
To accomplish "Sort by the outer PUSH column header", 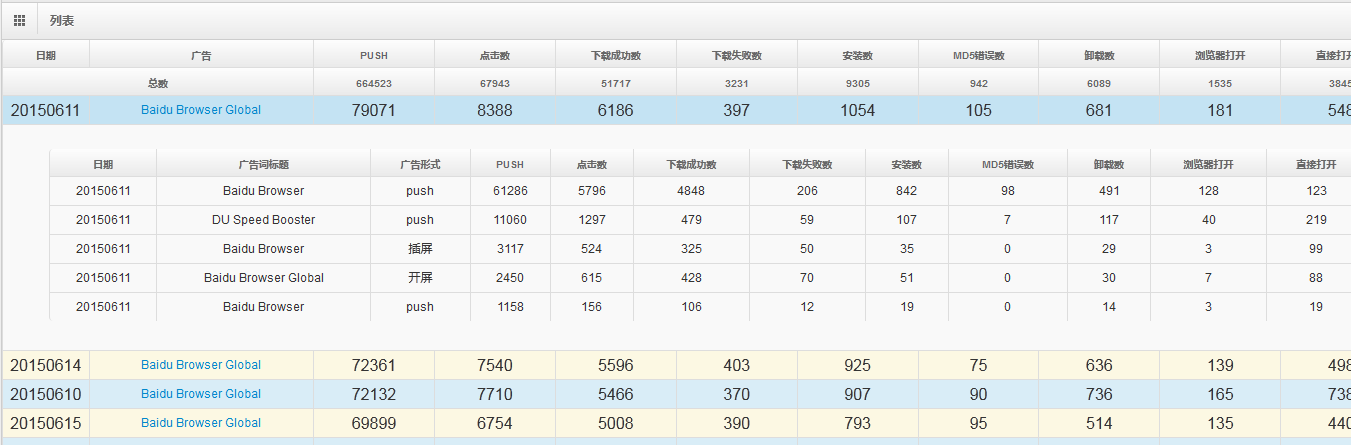I will (374, 56).
